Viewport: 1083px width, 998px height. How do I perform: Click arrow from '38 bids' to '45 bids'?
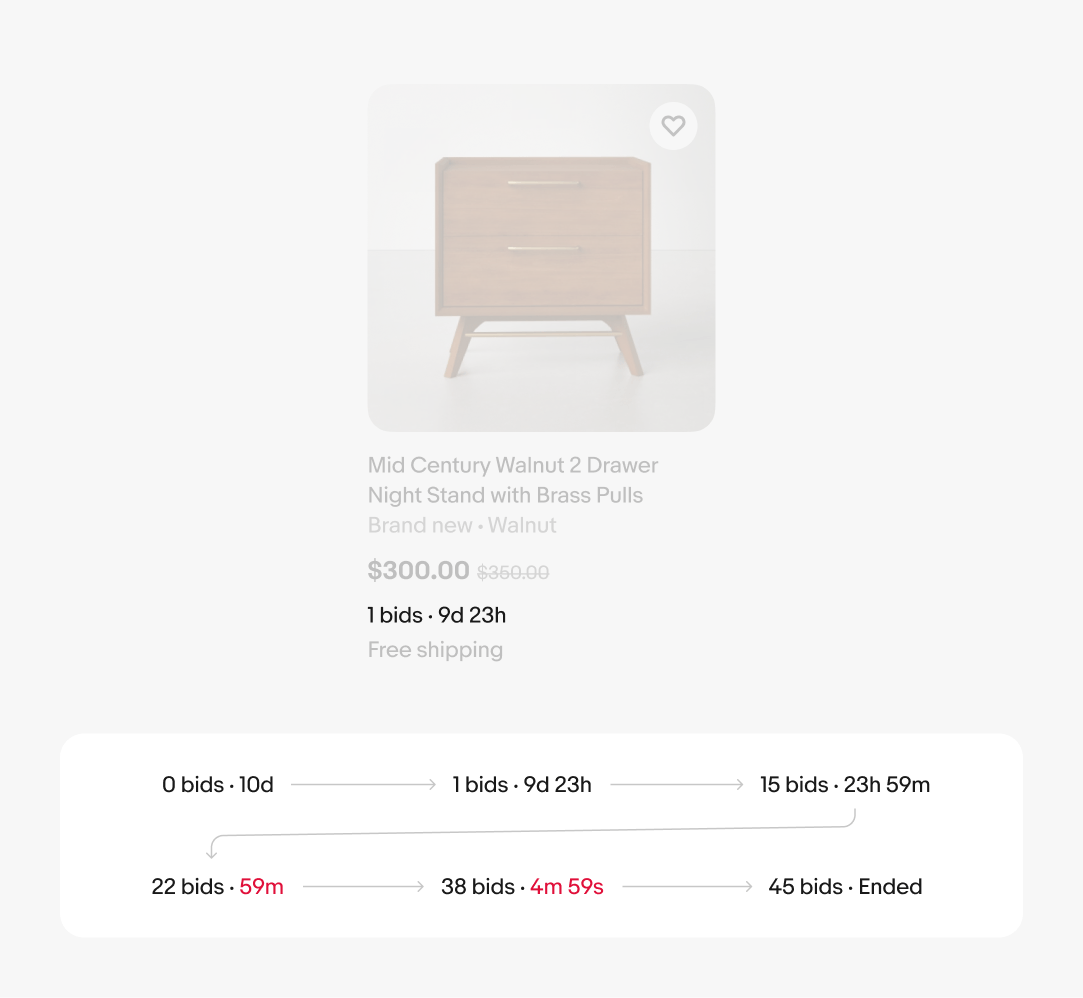(687, 887)
